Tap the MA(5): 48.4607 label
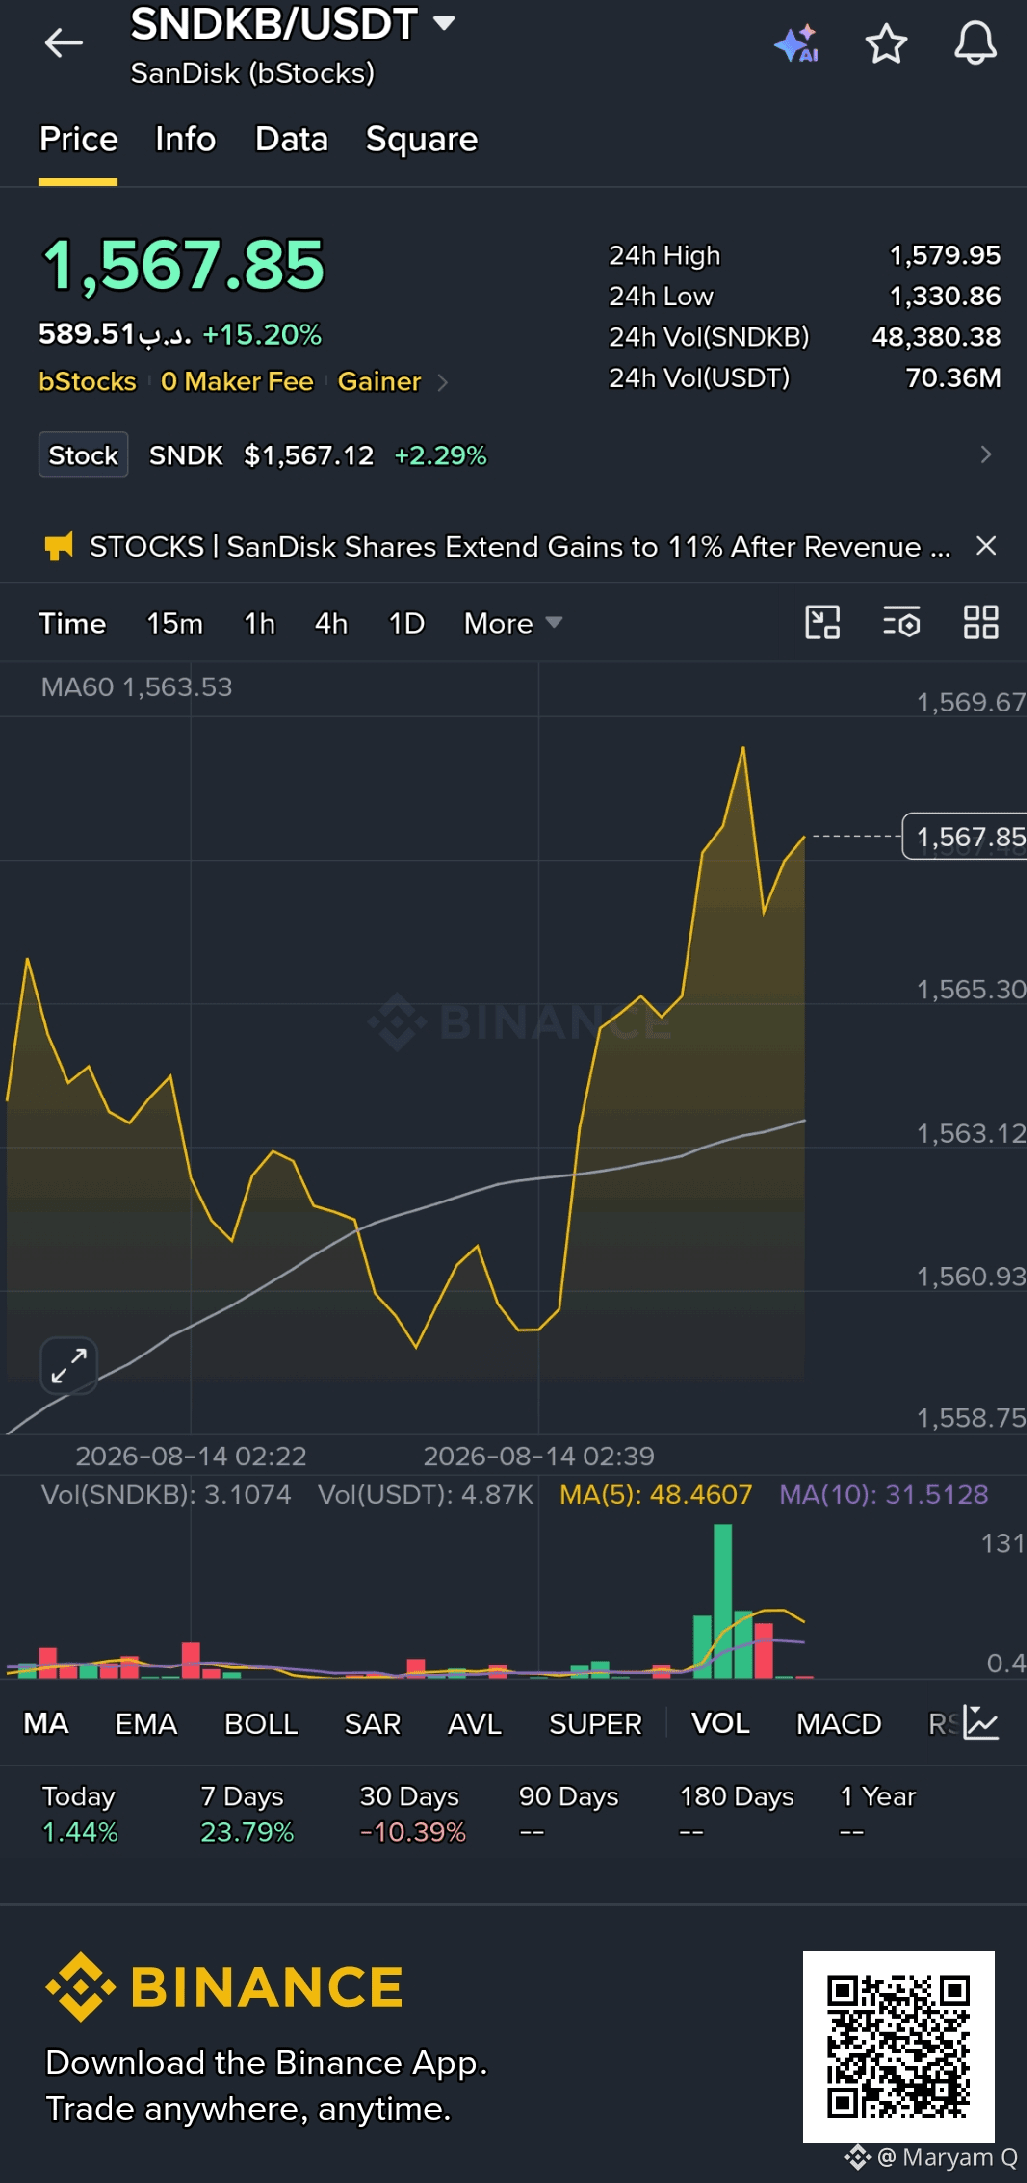Viewport: 1027px width, 2183px height. [655, 1494]
